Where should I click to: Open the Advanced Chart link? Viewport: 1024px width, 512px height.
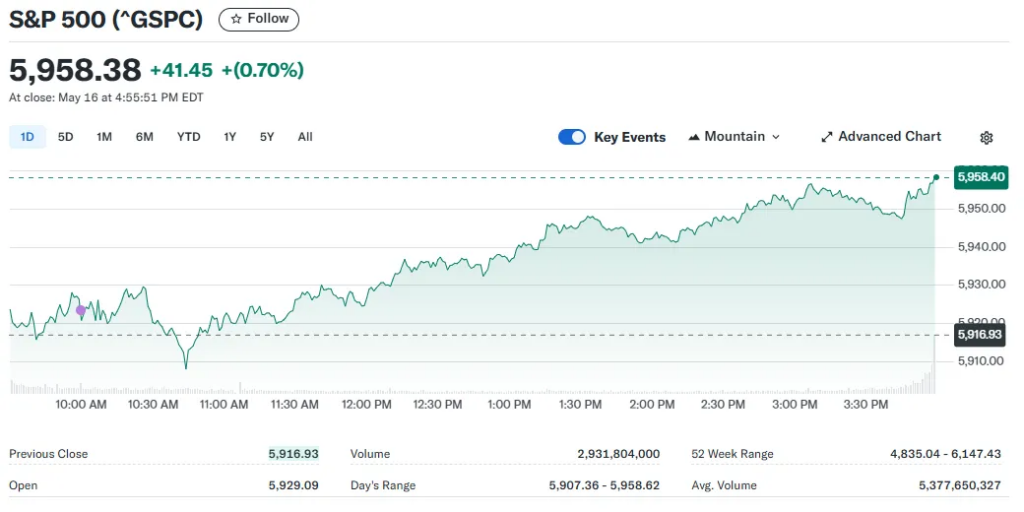[881, 137]
